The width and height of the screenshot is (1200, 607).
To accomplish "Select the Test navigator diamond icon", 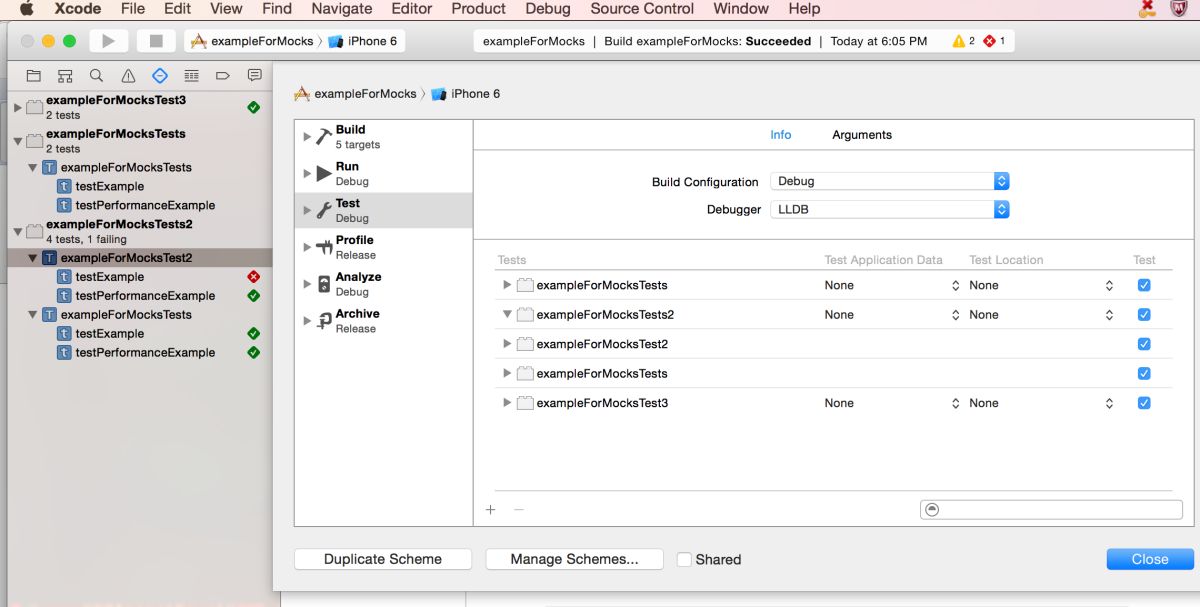I will point(160,75).
